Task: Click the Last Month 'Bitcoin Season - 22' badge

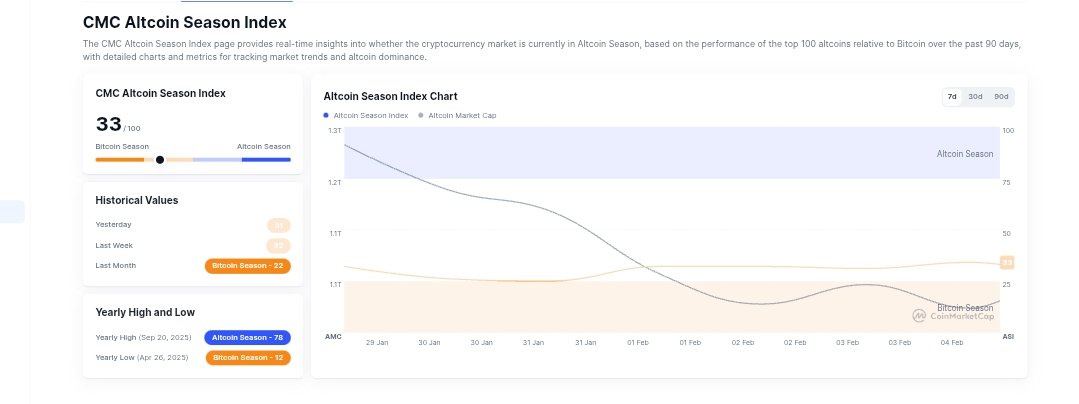Action: (247, 266)
